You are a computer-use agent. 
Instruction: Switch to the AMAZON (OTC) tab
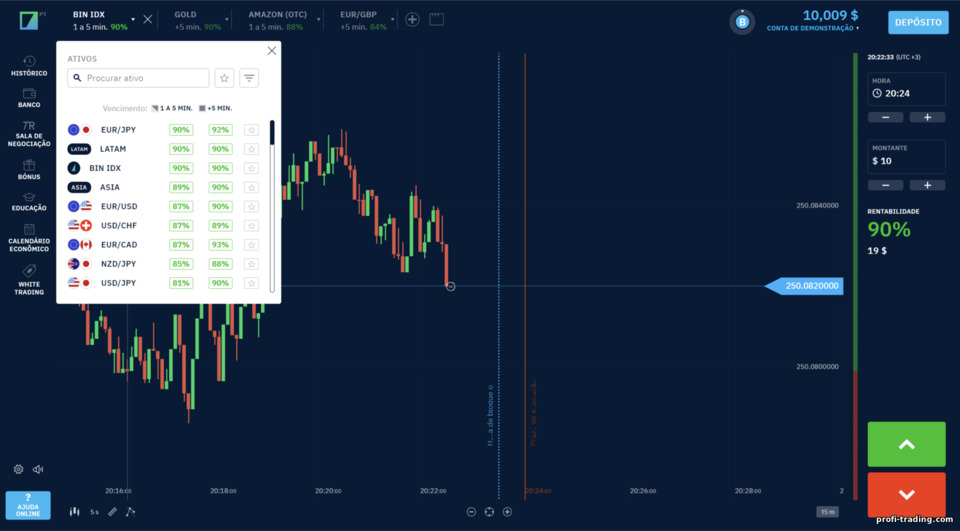[x=277, y=20]
